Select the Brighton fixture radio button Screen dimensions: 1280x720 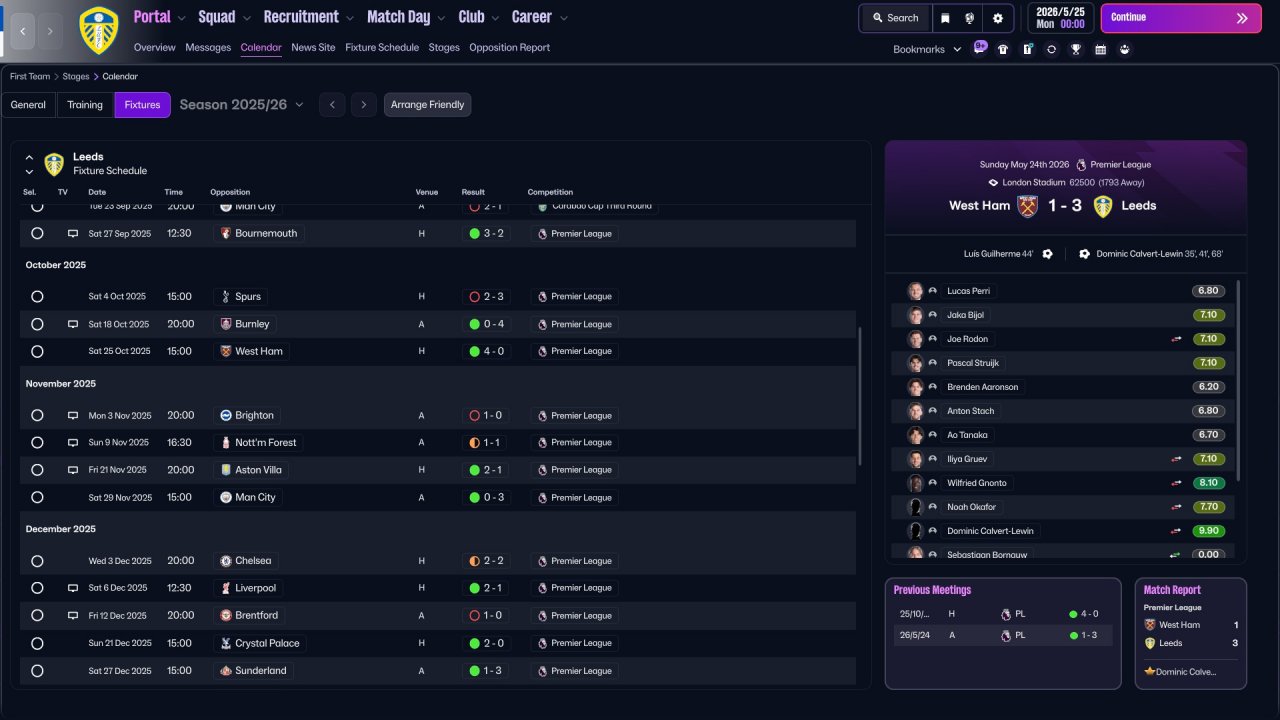click(37, 415)
